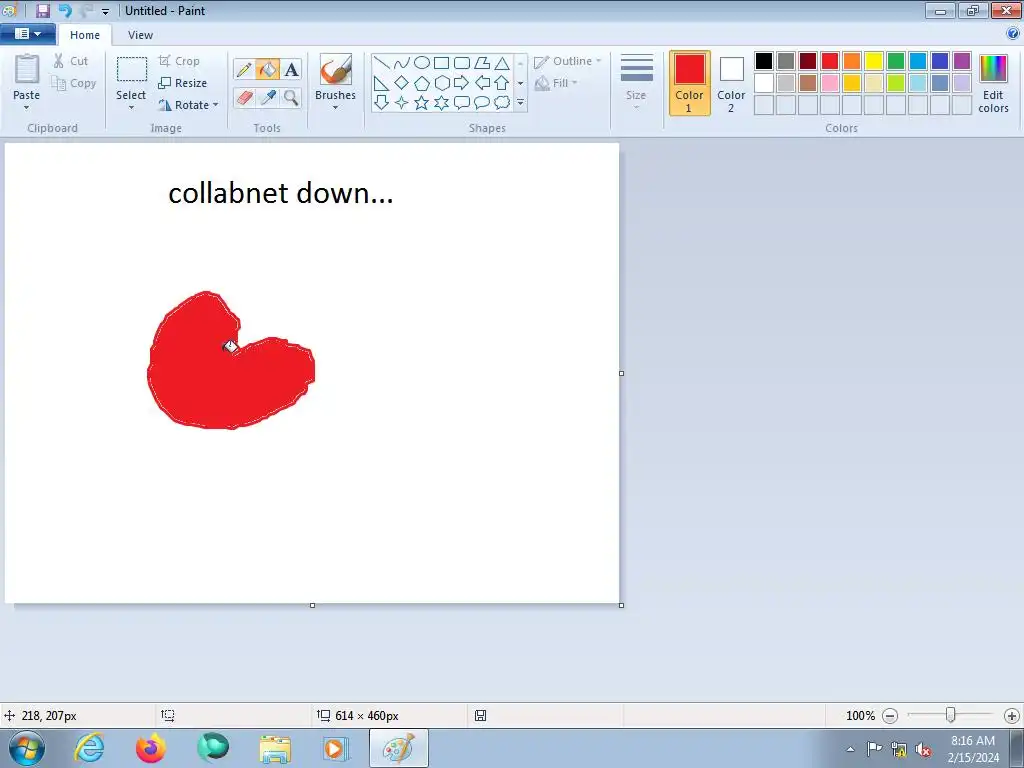This screenshot has width=1024, height=768.
Task: Select the Color picker eyedropper tool
Action: pos(267,98)
